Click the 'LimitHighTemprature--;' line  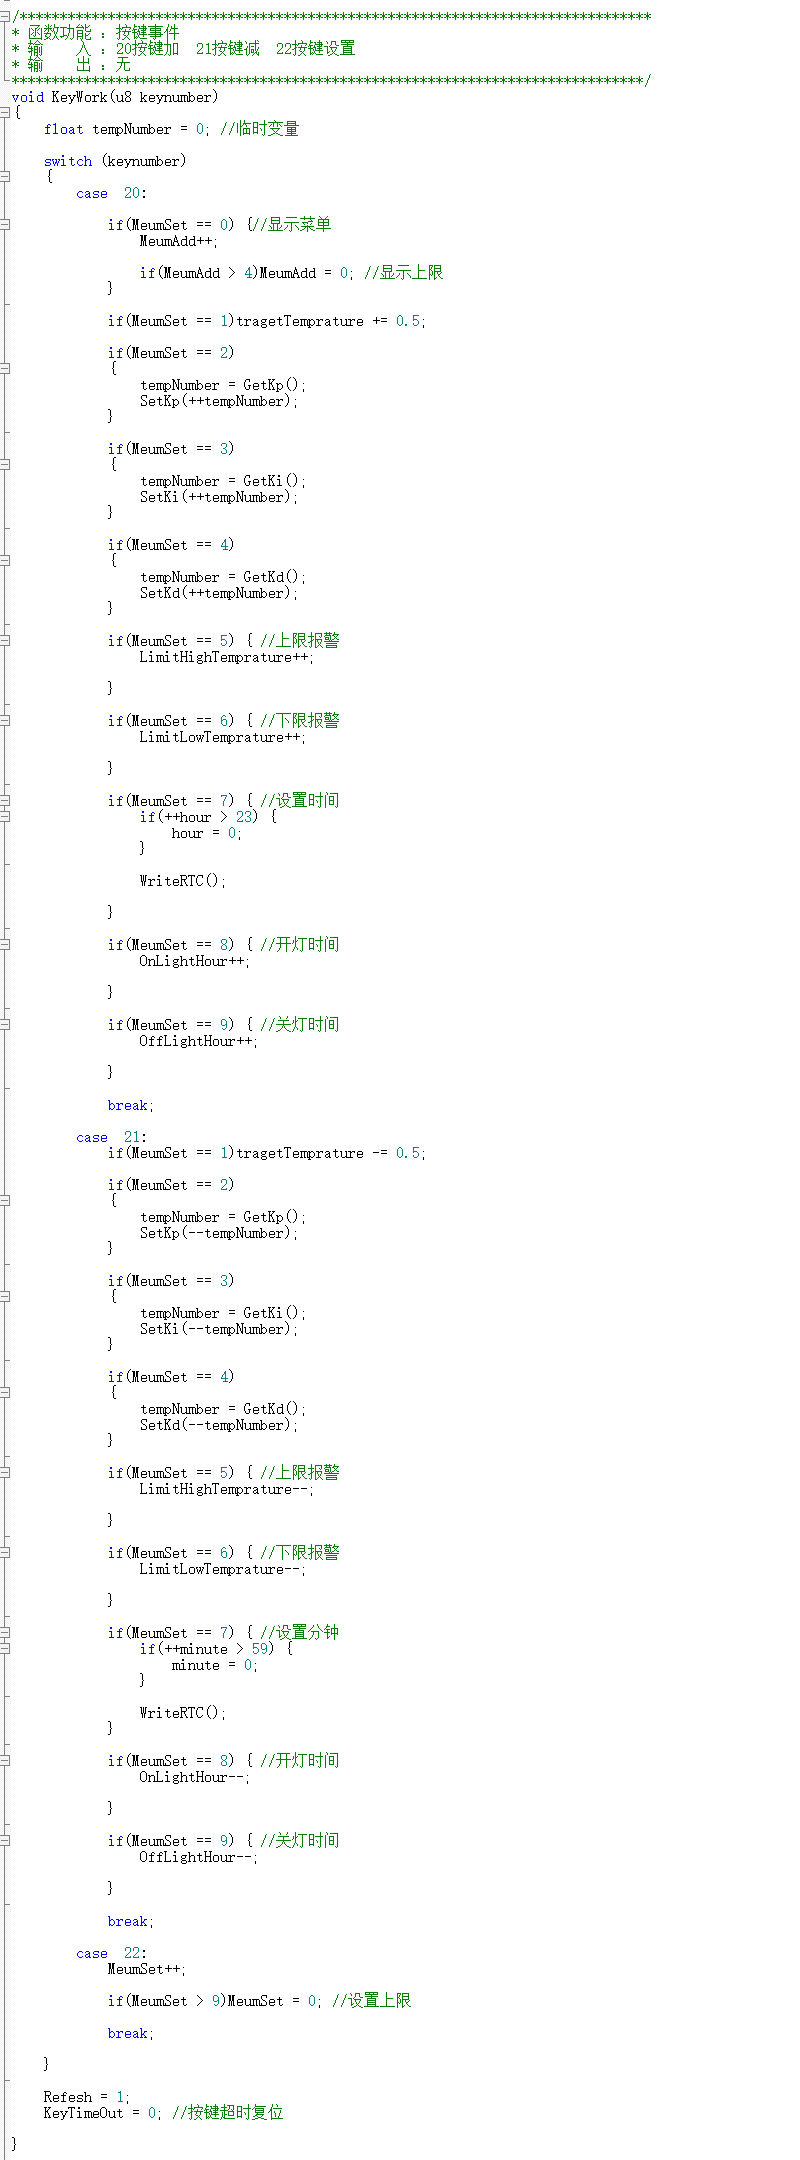pyautogui.click(x=227, y=1489)
